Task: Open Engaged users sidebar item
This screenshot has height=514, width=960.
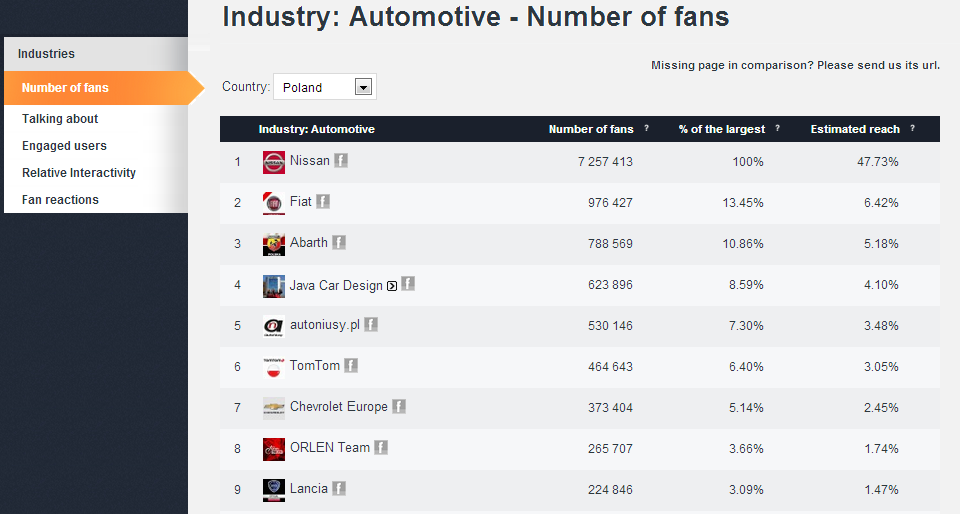Action: [64, 146]
